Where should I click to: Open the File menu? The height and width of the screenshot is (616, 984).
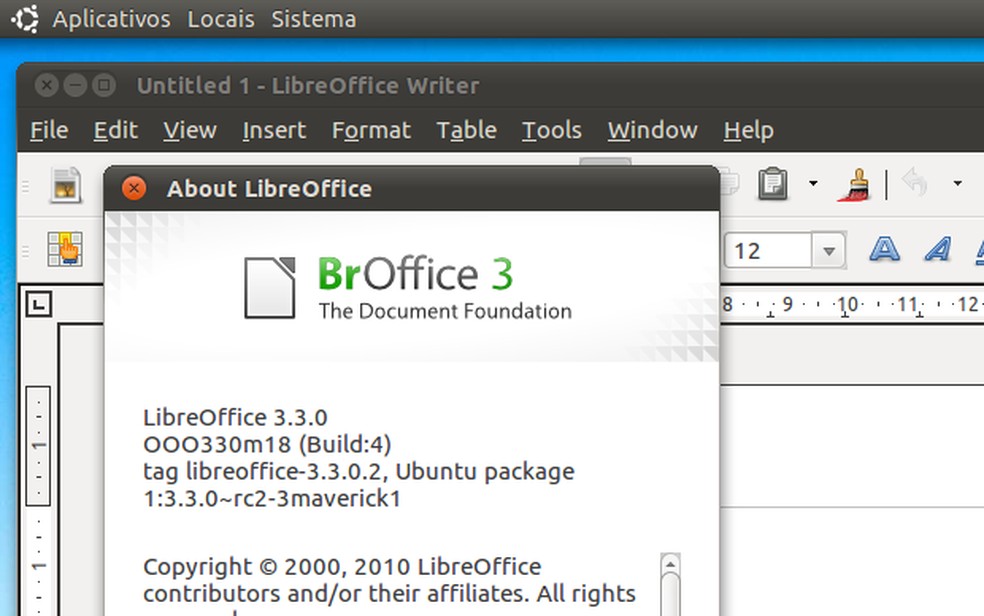49,130
